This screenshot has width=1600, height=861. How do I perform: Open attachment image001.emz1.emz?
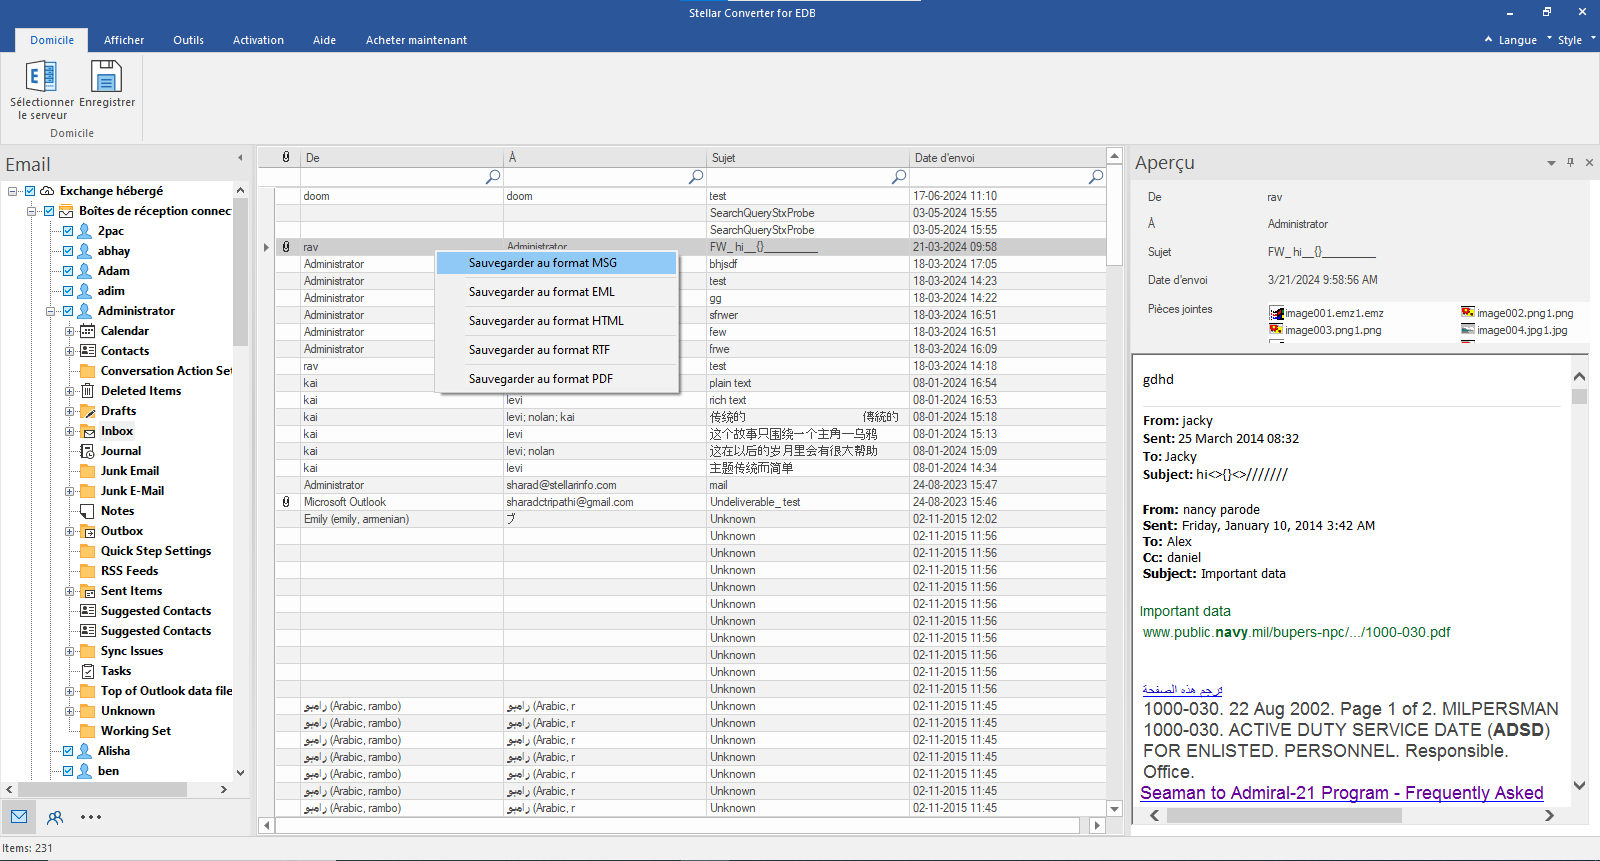1327,313
